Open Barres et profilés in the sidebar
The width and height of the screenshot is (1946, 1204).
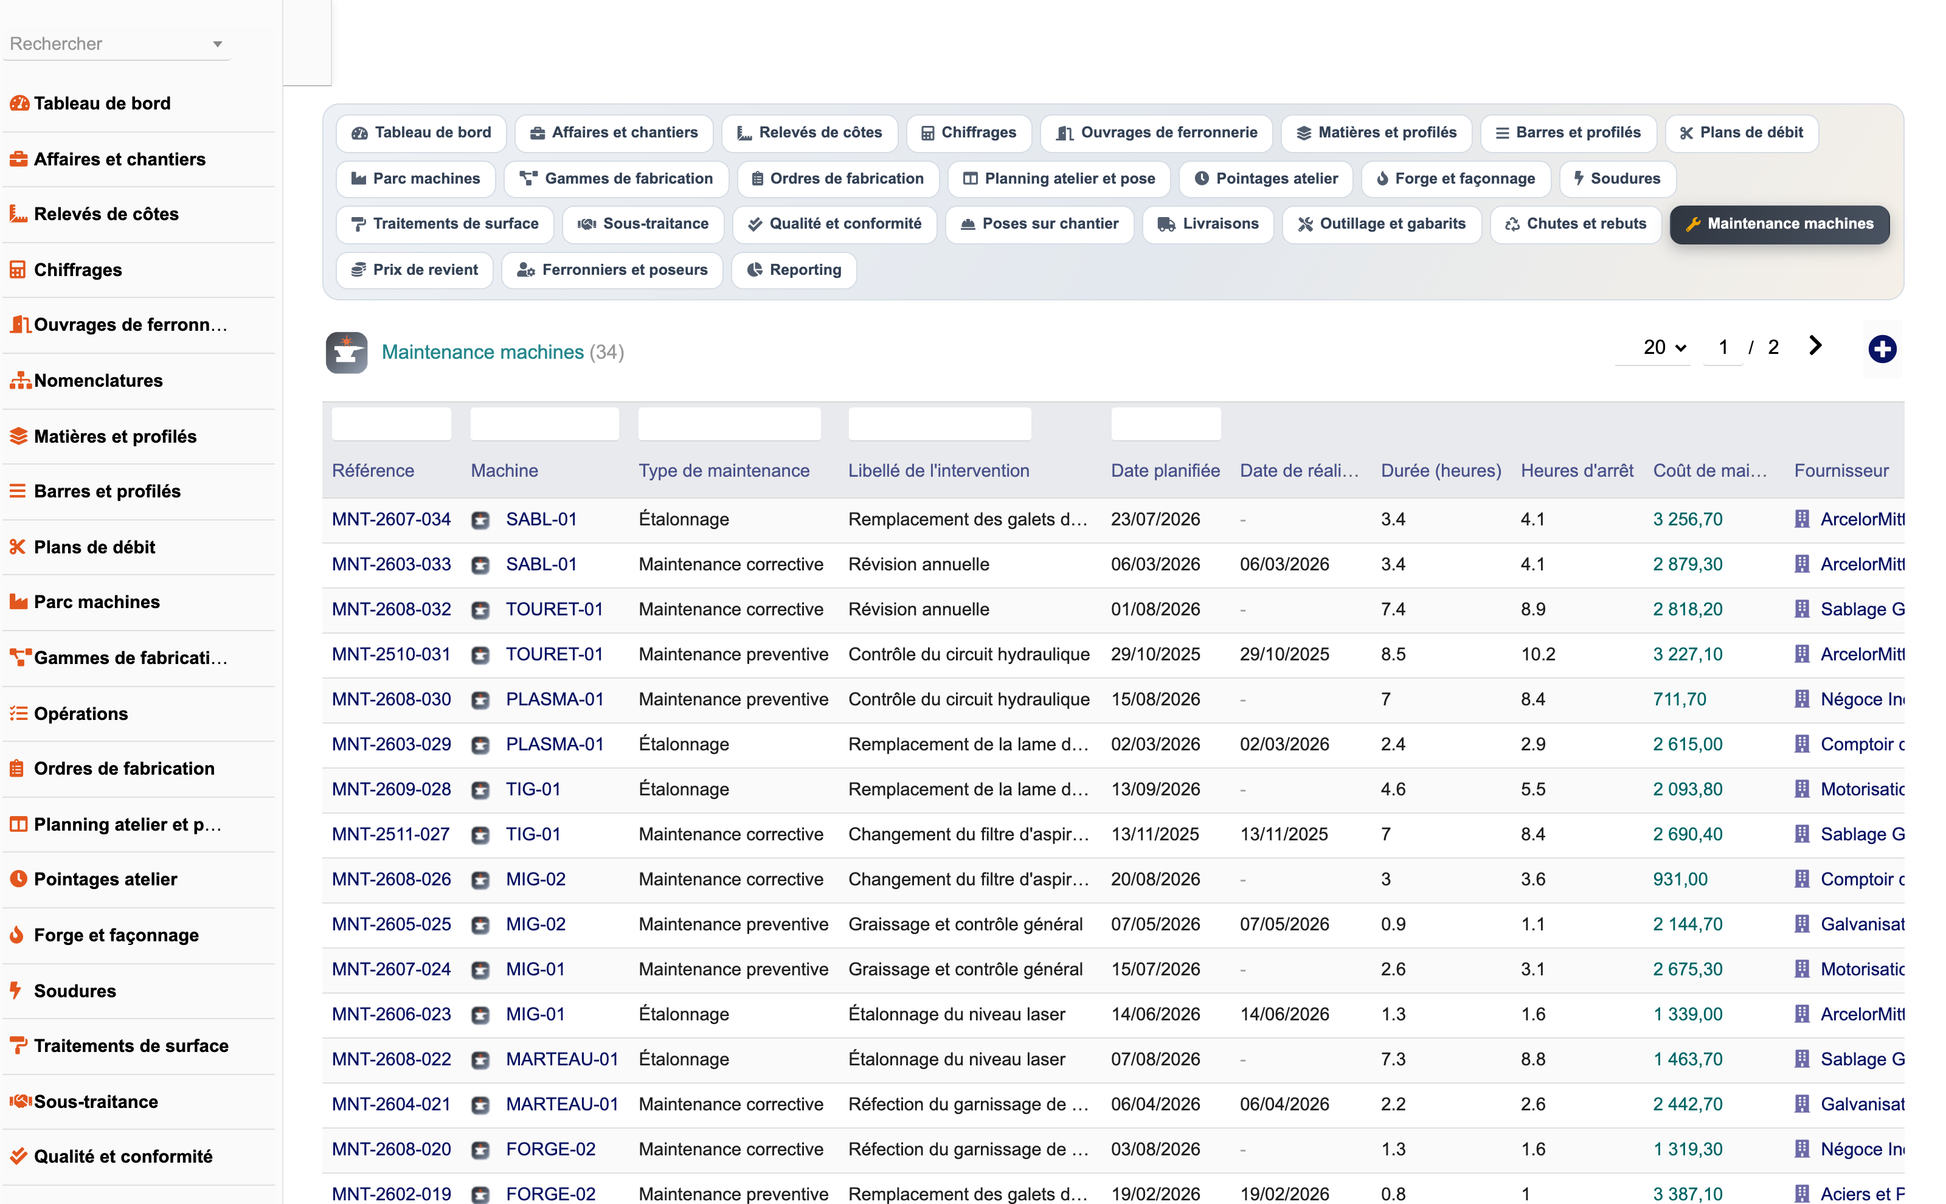139,491
